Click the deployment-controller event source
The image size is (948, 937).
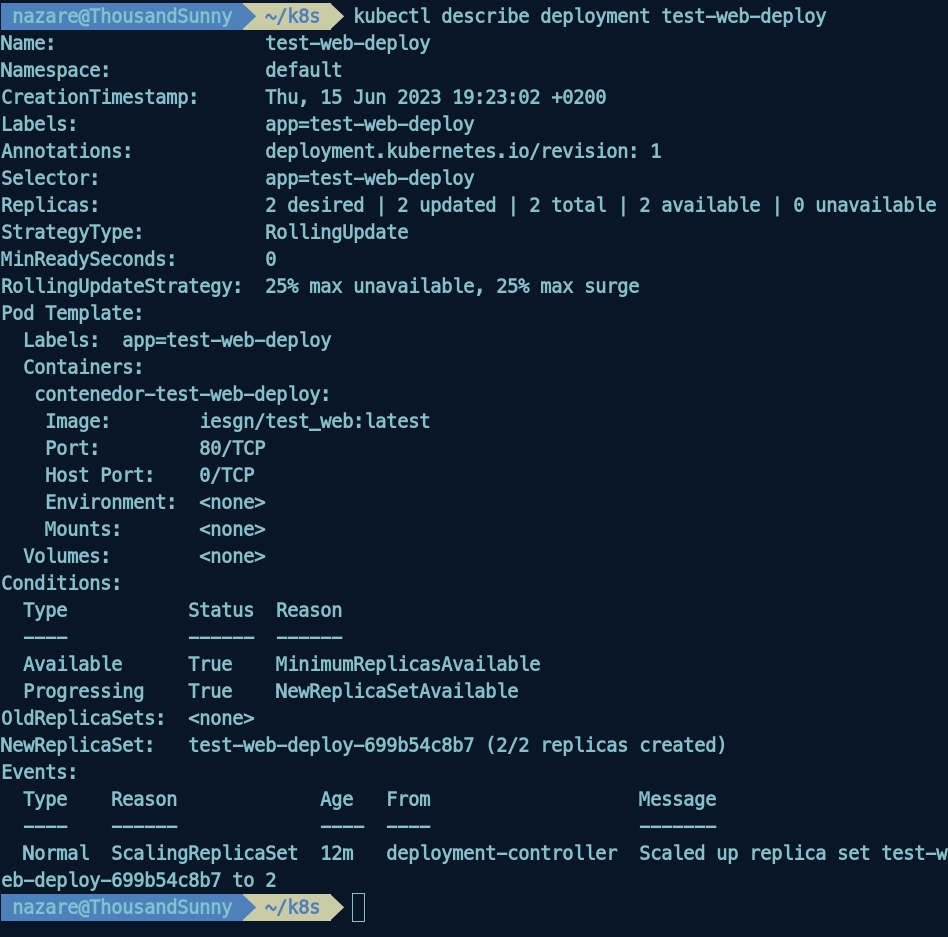click(x=501, y=853)
